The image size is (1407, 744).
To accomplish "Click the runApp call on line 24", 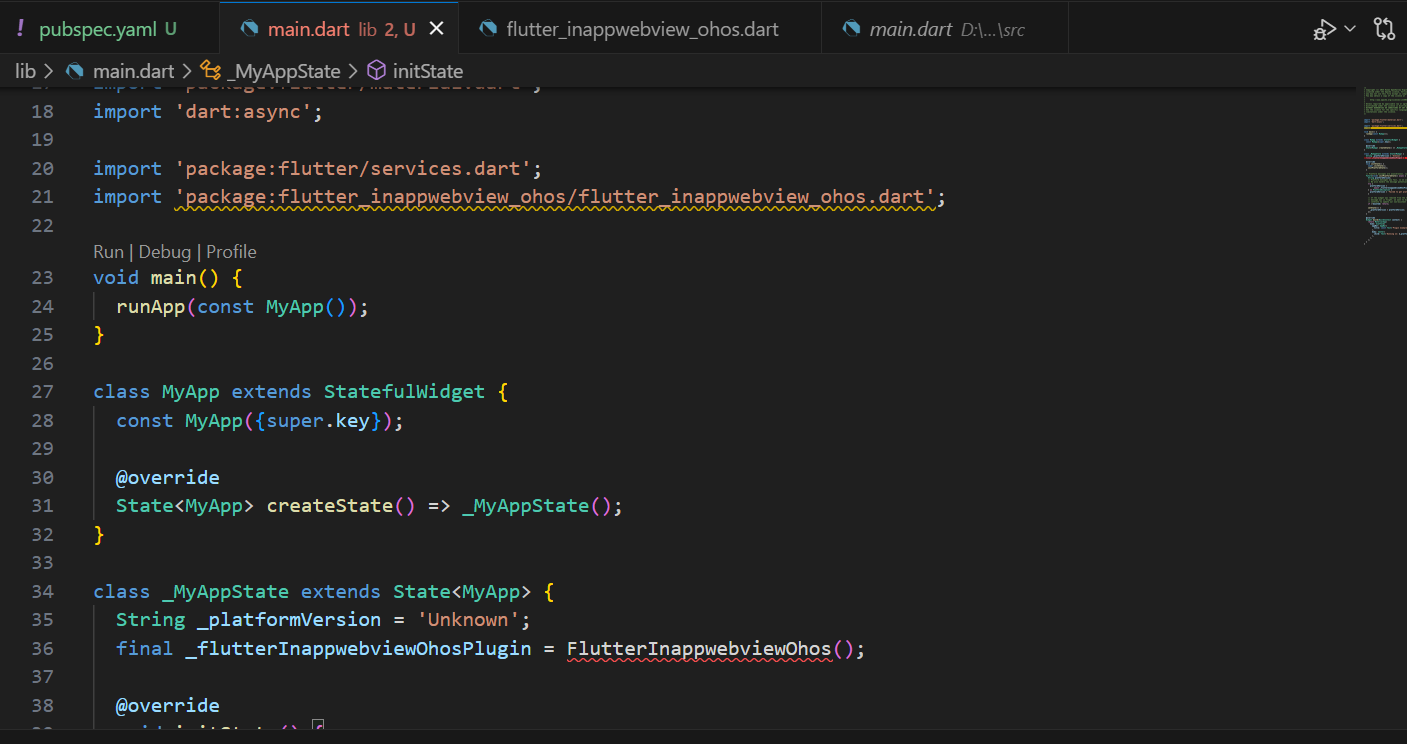I will 151,307.
